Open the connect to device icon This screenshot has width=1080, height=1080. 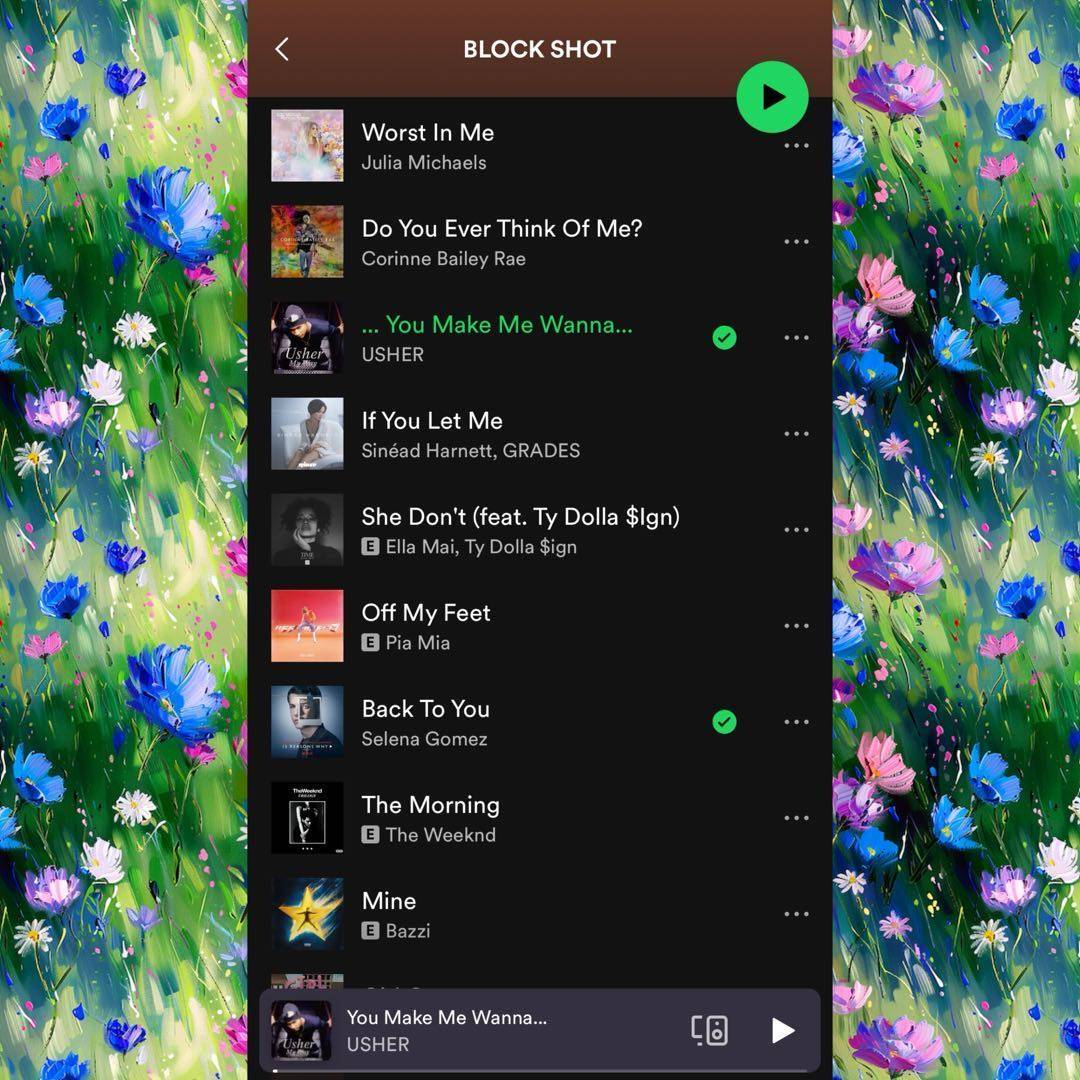point(709,1030)
